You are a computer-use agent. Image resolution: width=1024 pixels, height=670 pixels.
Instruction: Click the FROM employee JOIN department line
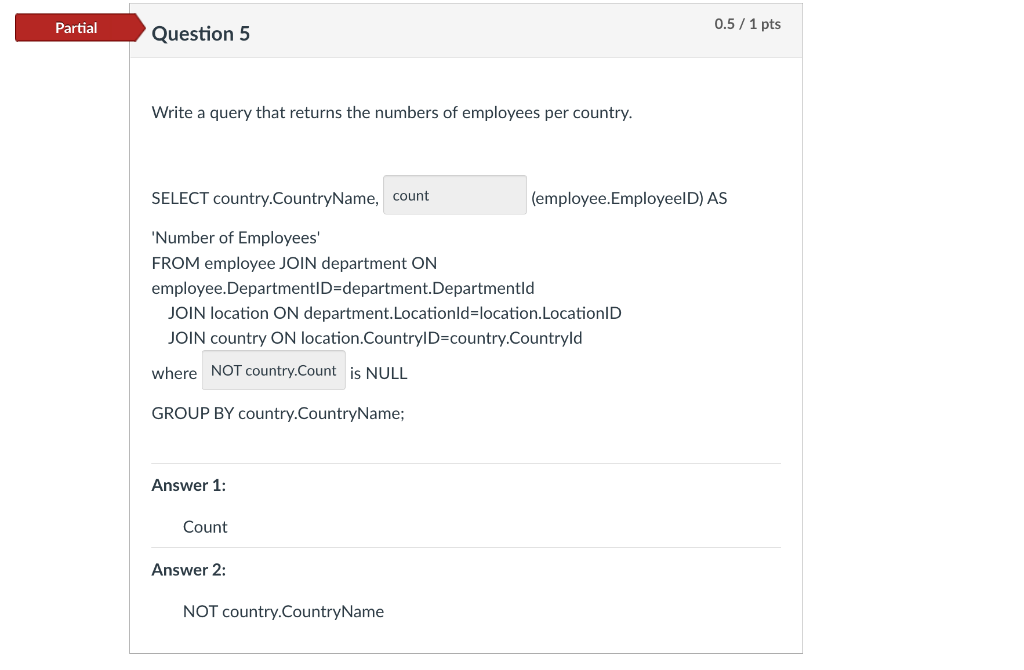click(293, 263)
